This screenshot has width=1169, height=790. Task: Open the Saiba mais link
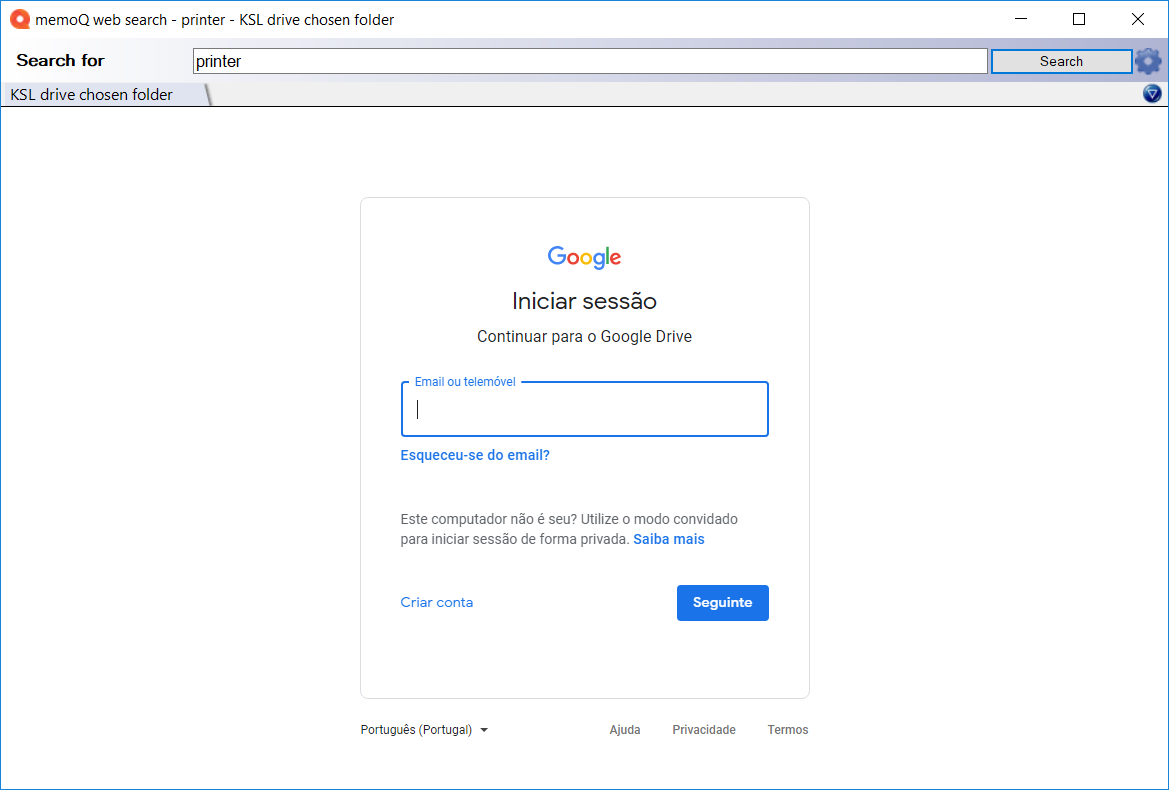tap(669, 539)
